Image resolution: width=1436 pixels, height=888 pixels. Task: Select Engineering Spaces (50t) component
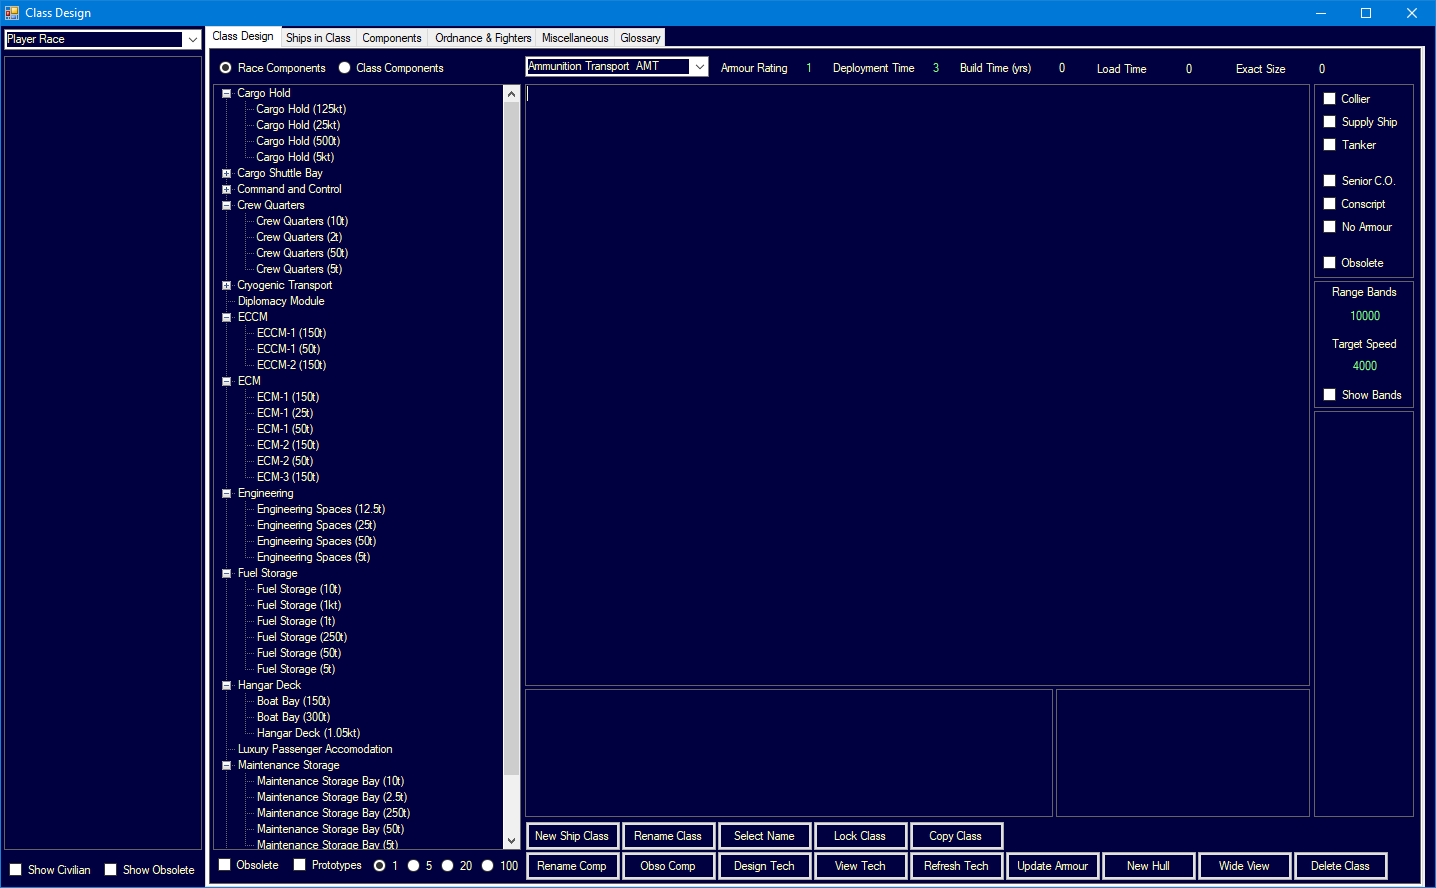click(x=316, y=541)
